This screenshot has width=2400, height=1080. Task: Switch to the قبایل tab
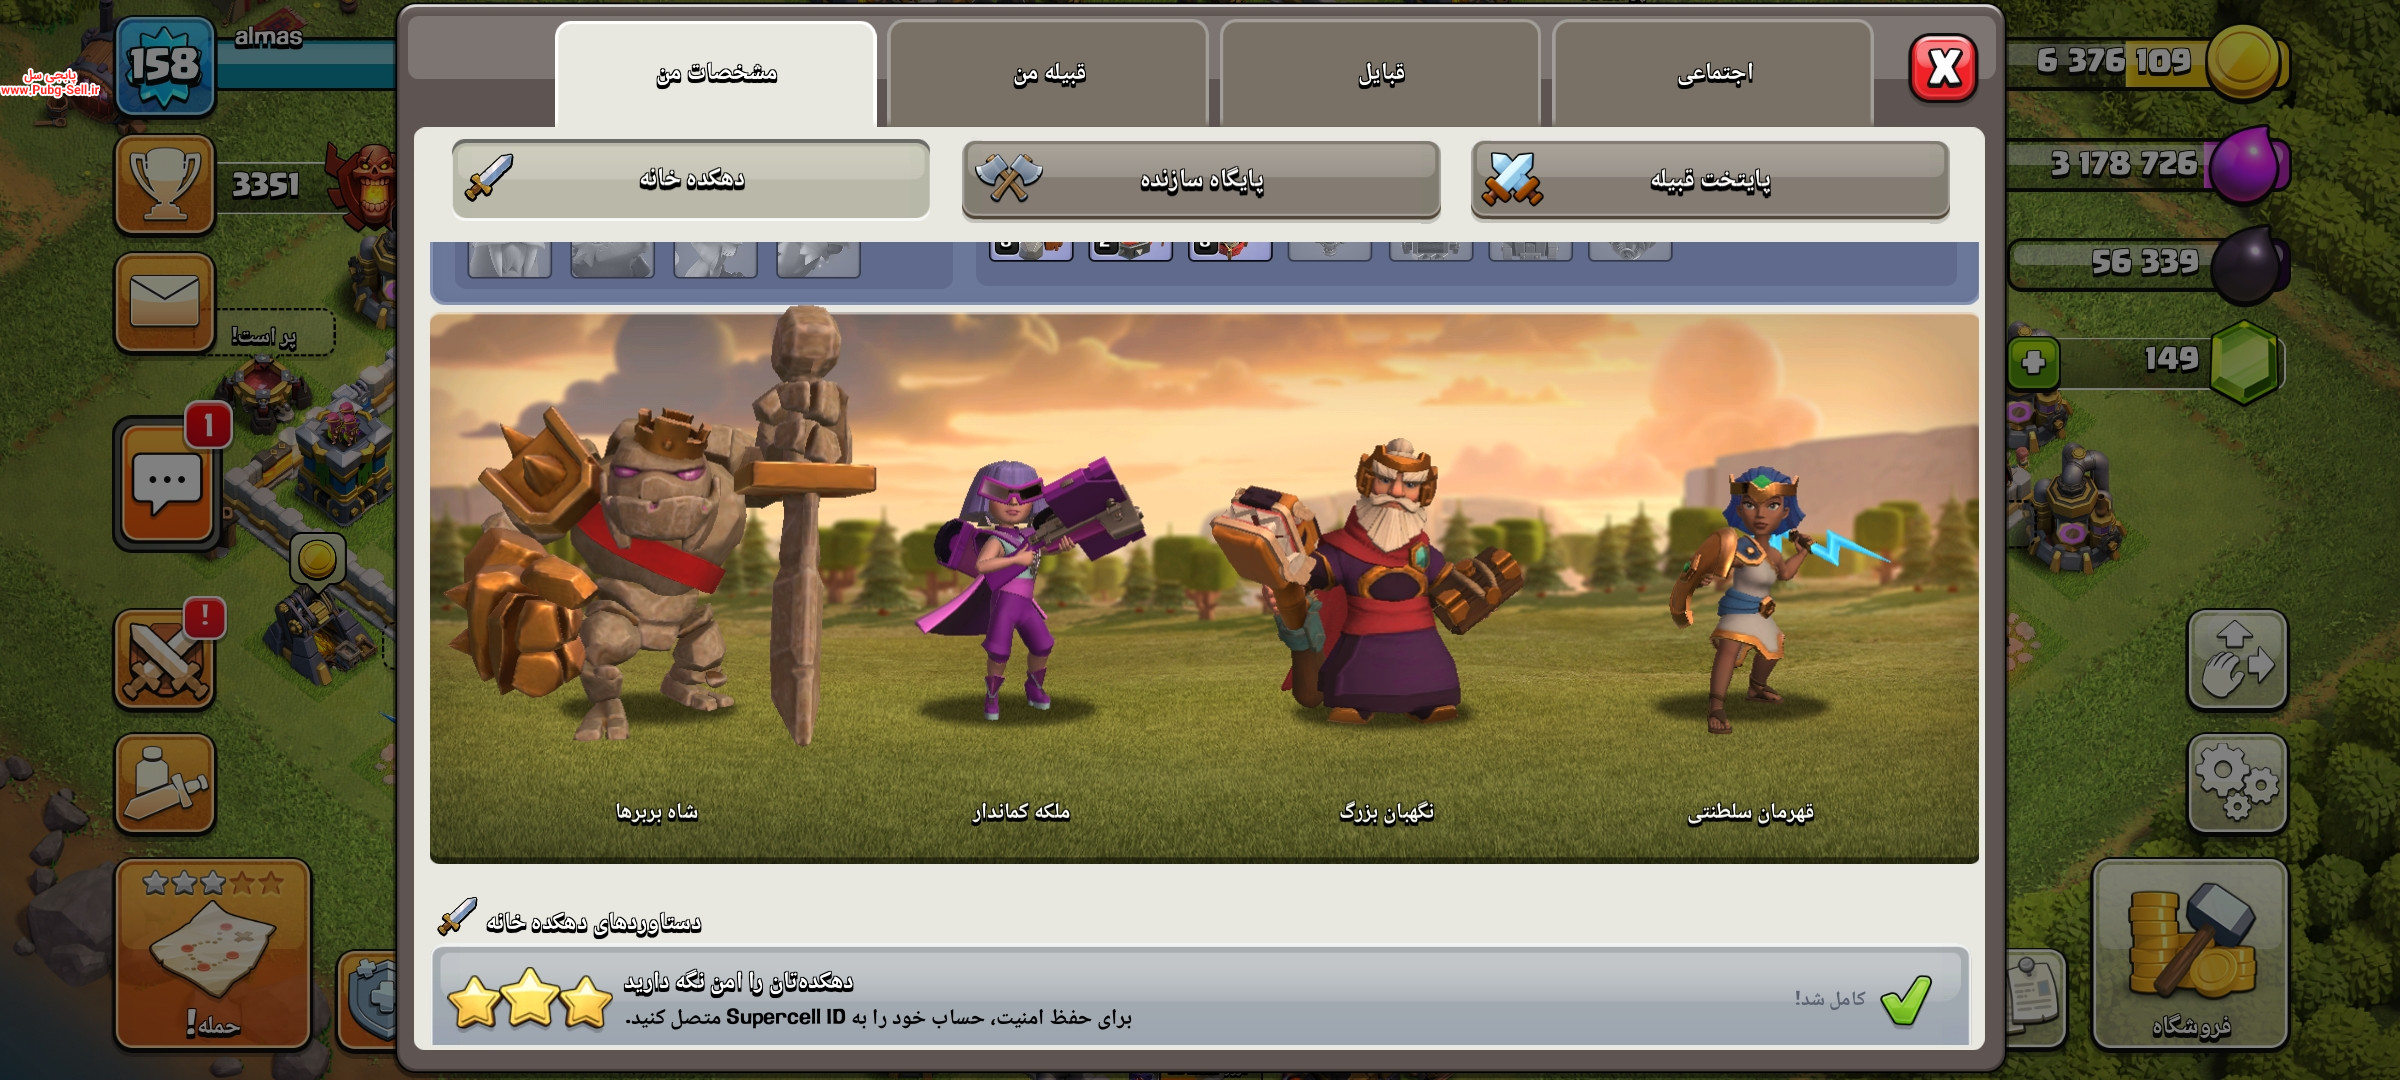[x=1380, y=74]
